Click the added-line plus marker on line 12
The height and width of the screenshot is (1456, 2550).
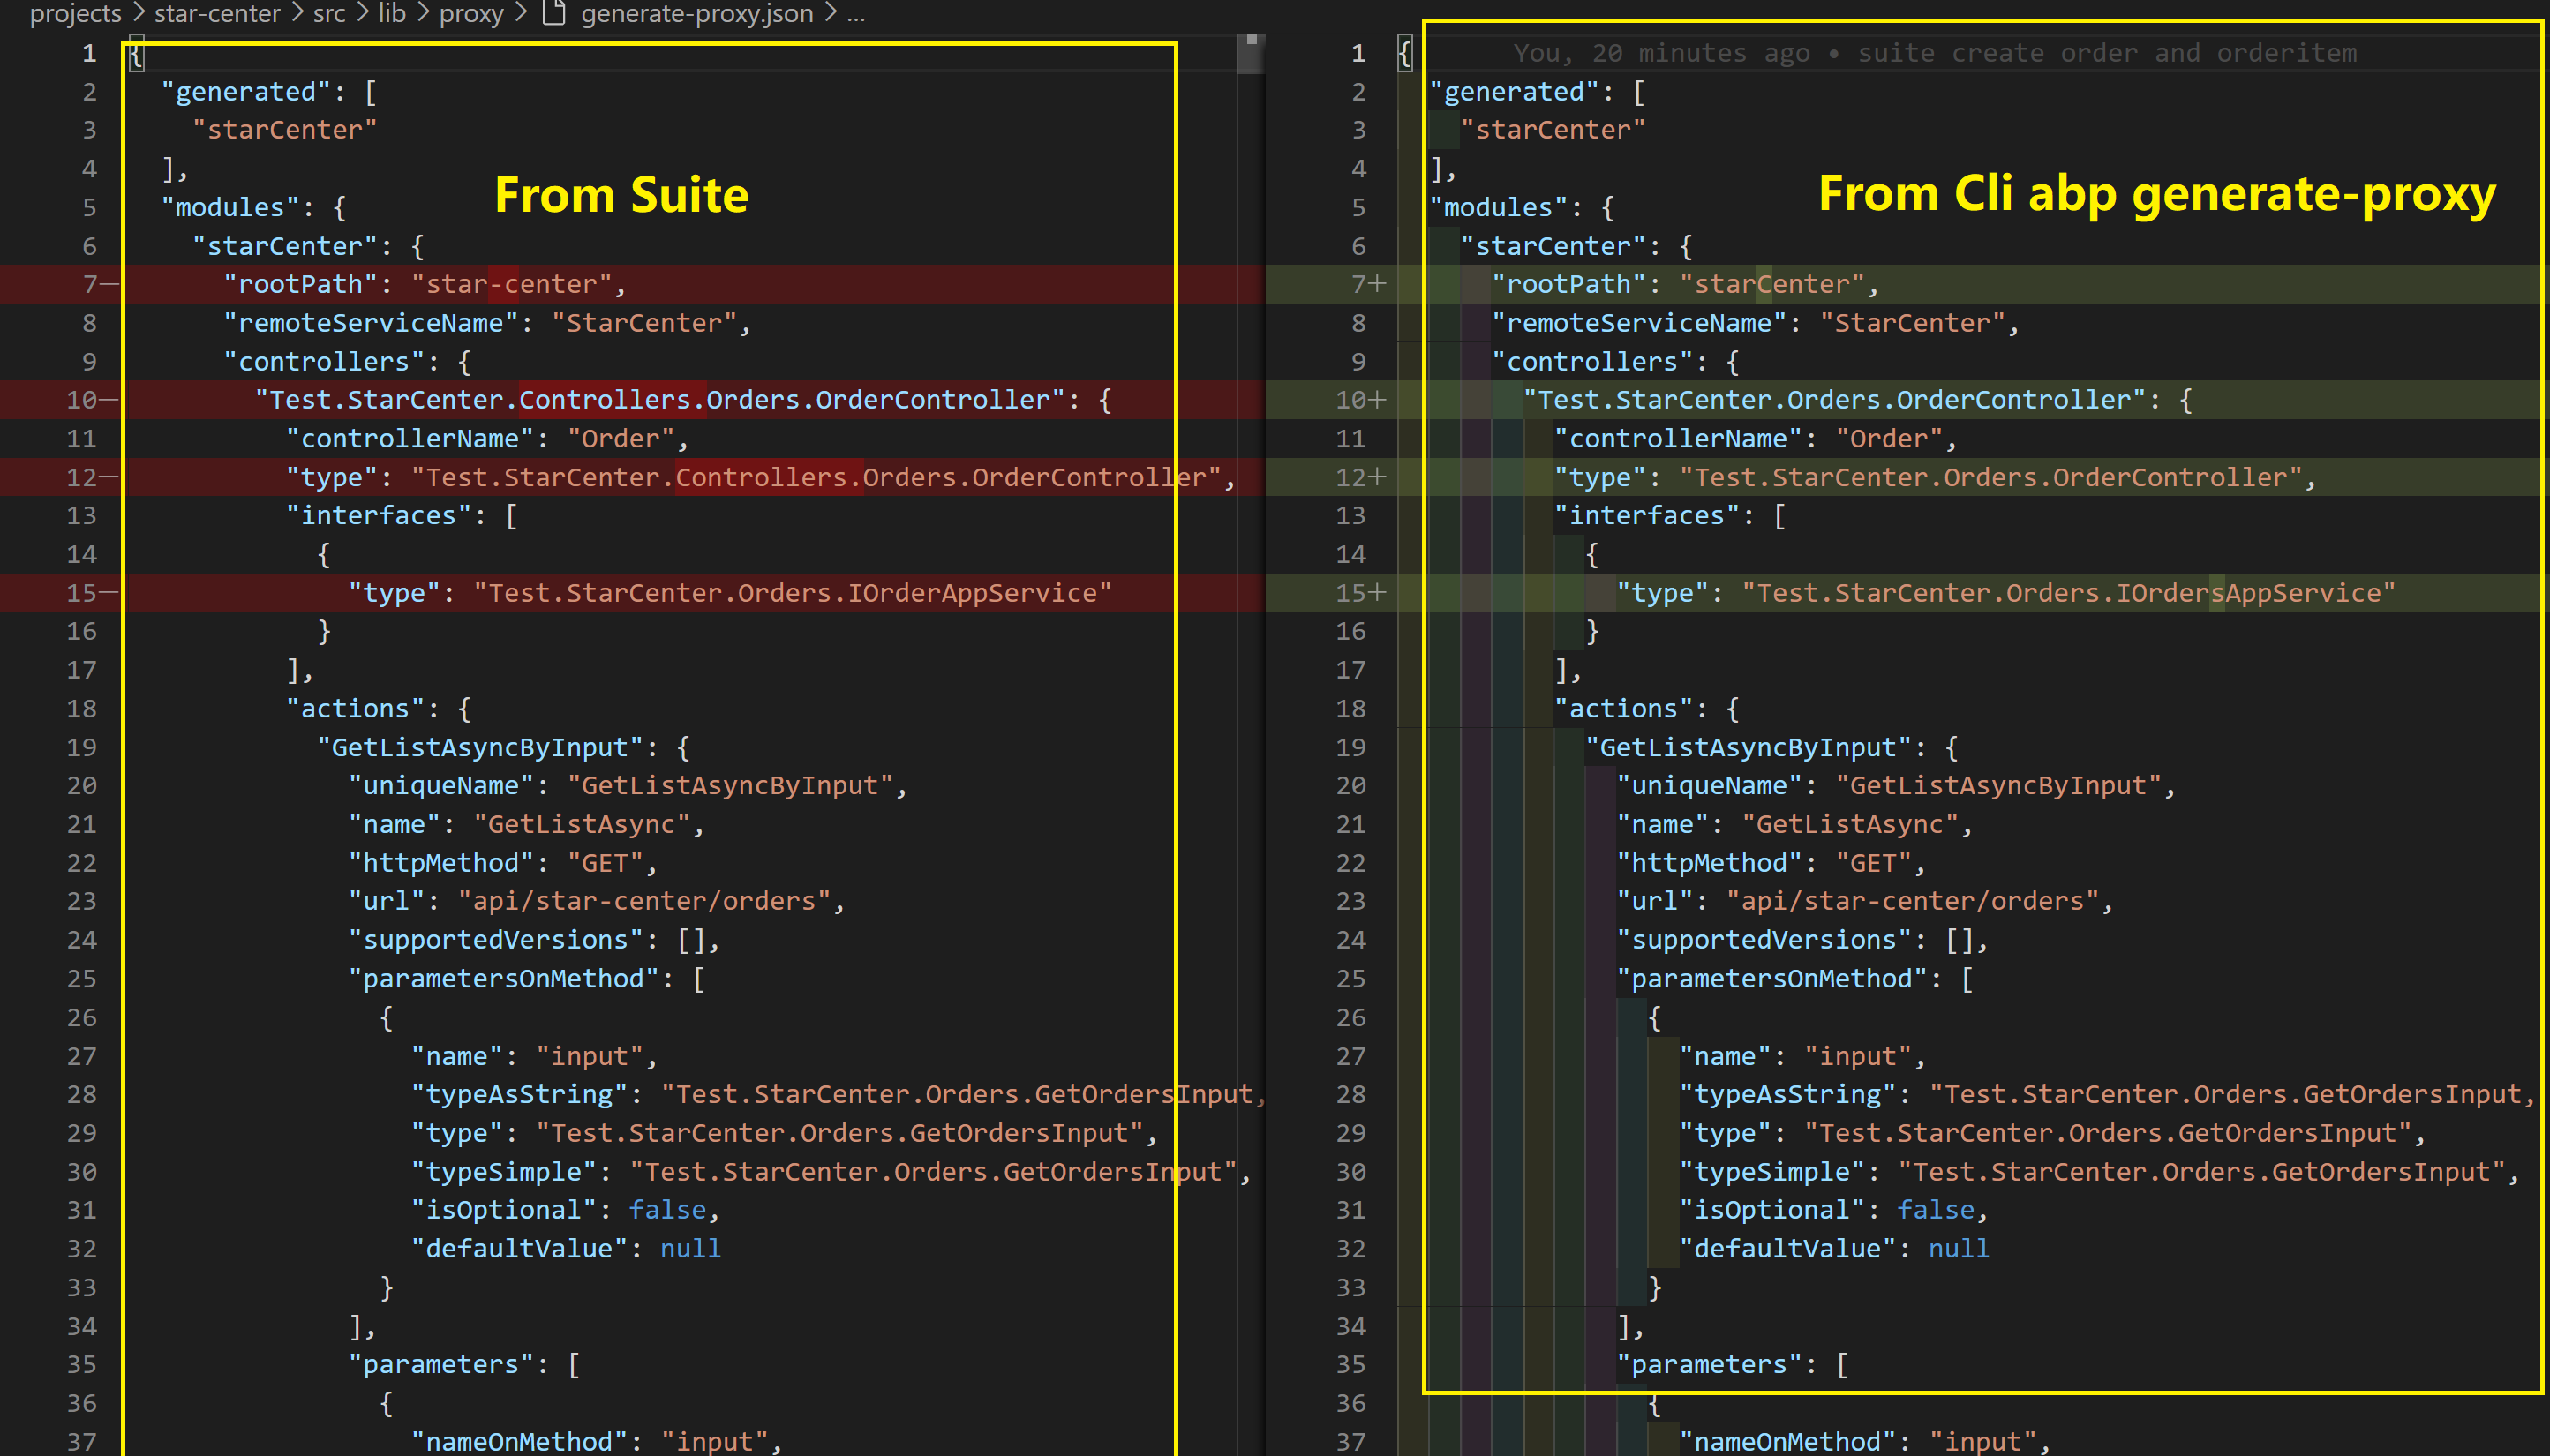pos(1378,477)
